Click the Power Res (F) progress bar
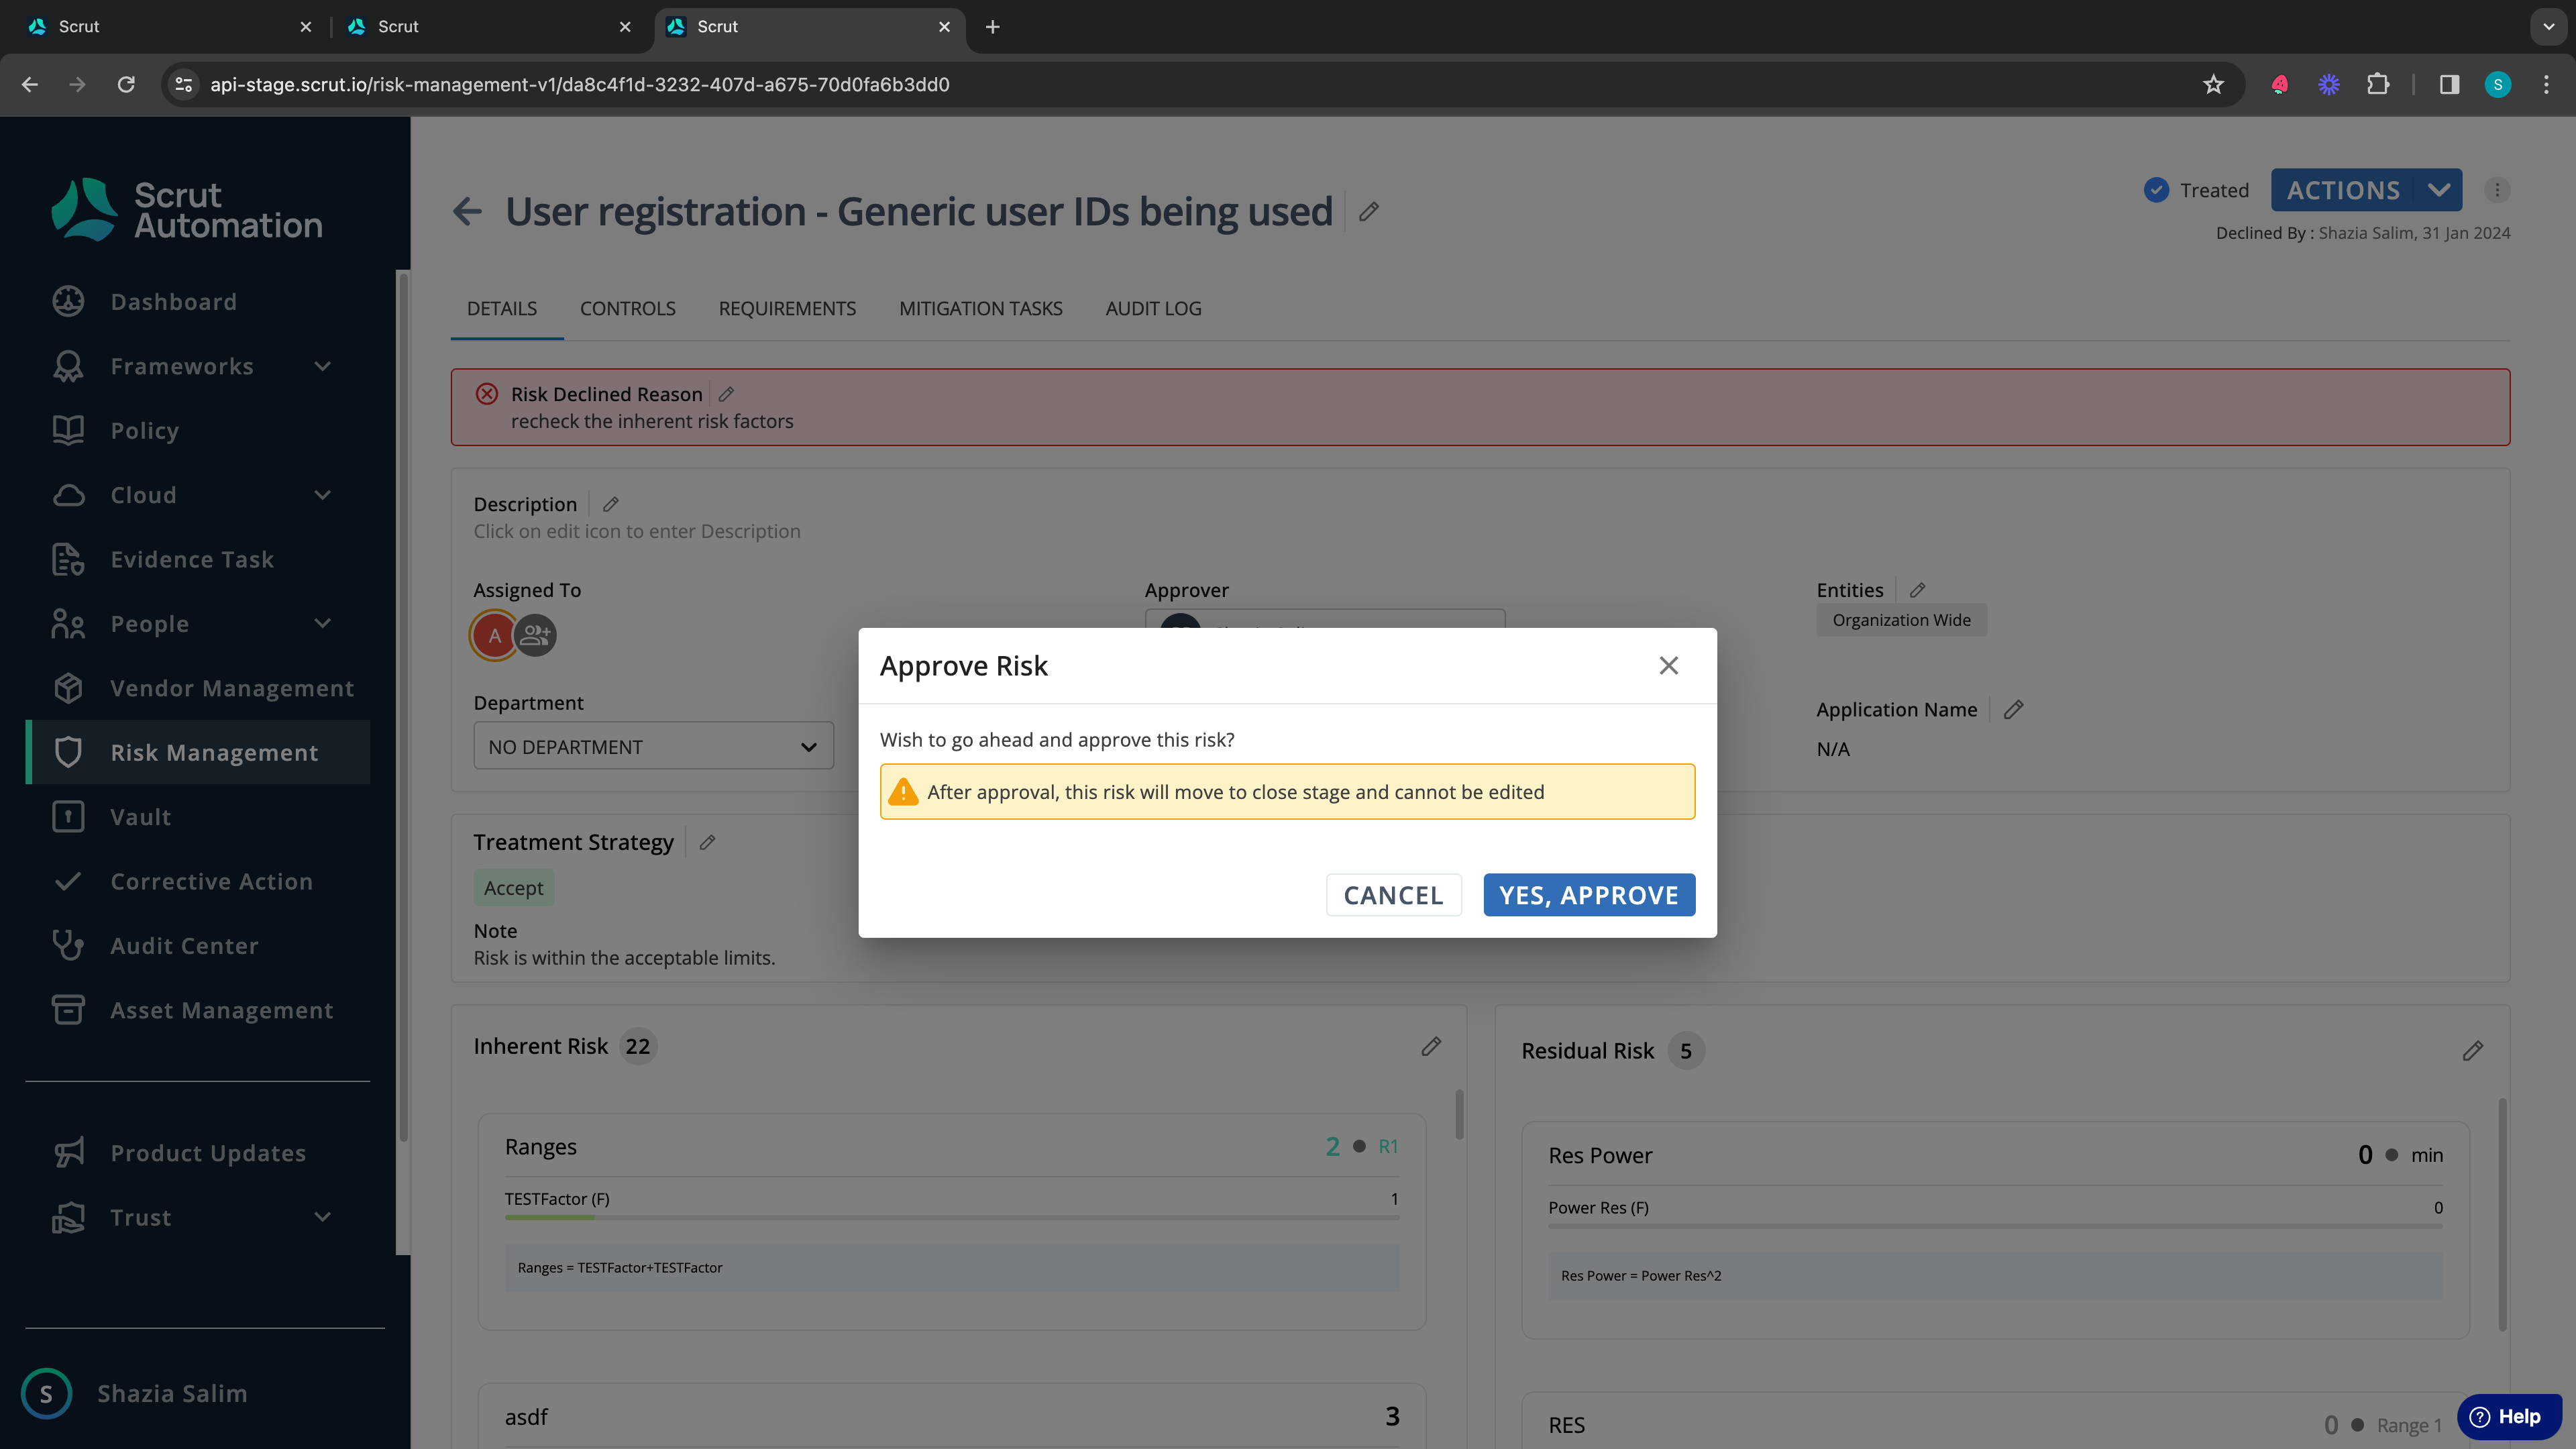 [x=1995, y=1226]
